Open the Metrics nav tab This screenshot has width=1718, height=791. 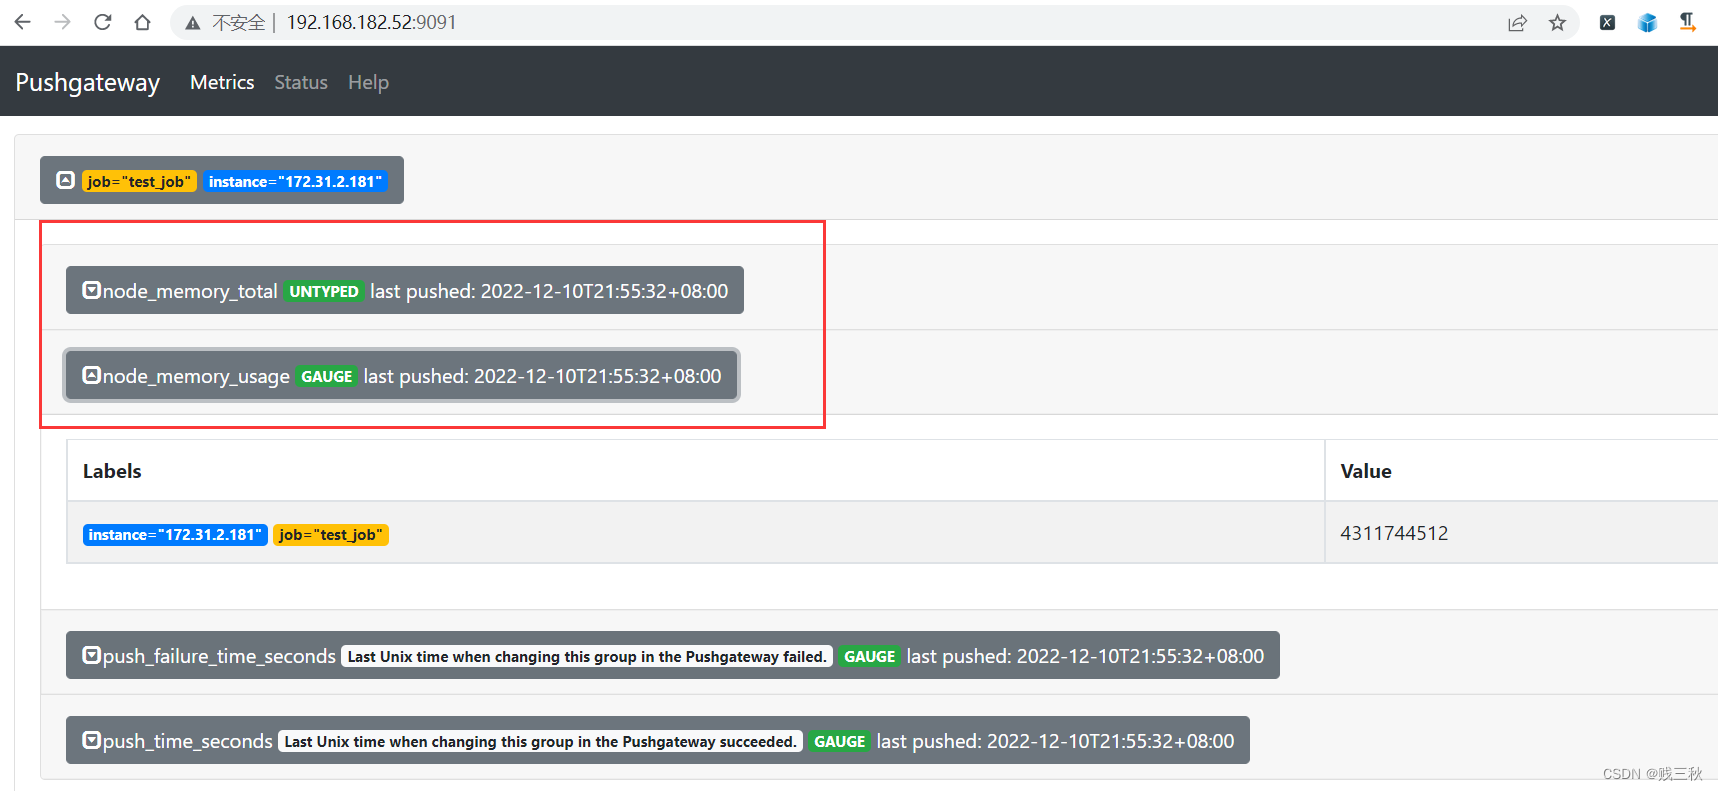click(222, 82)
